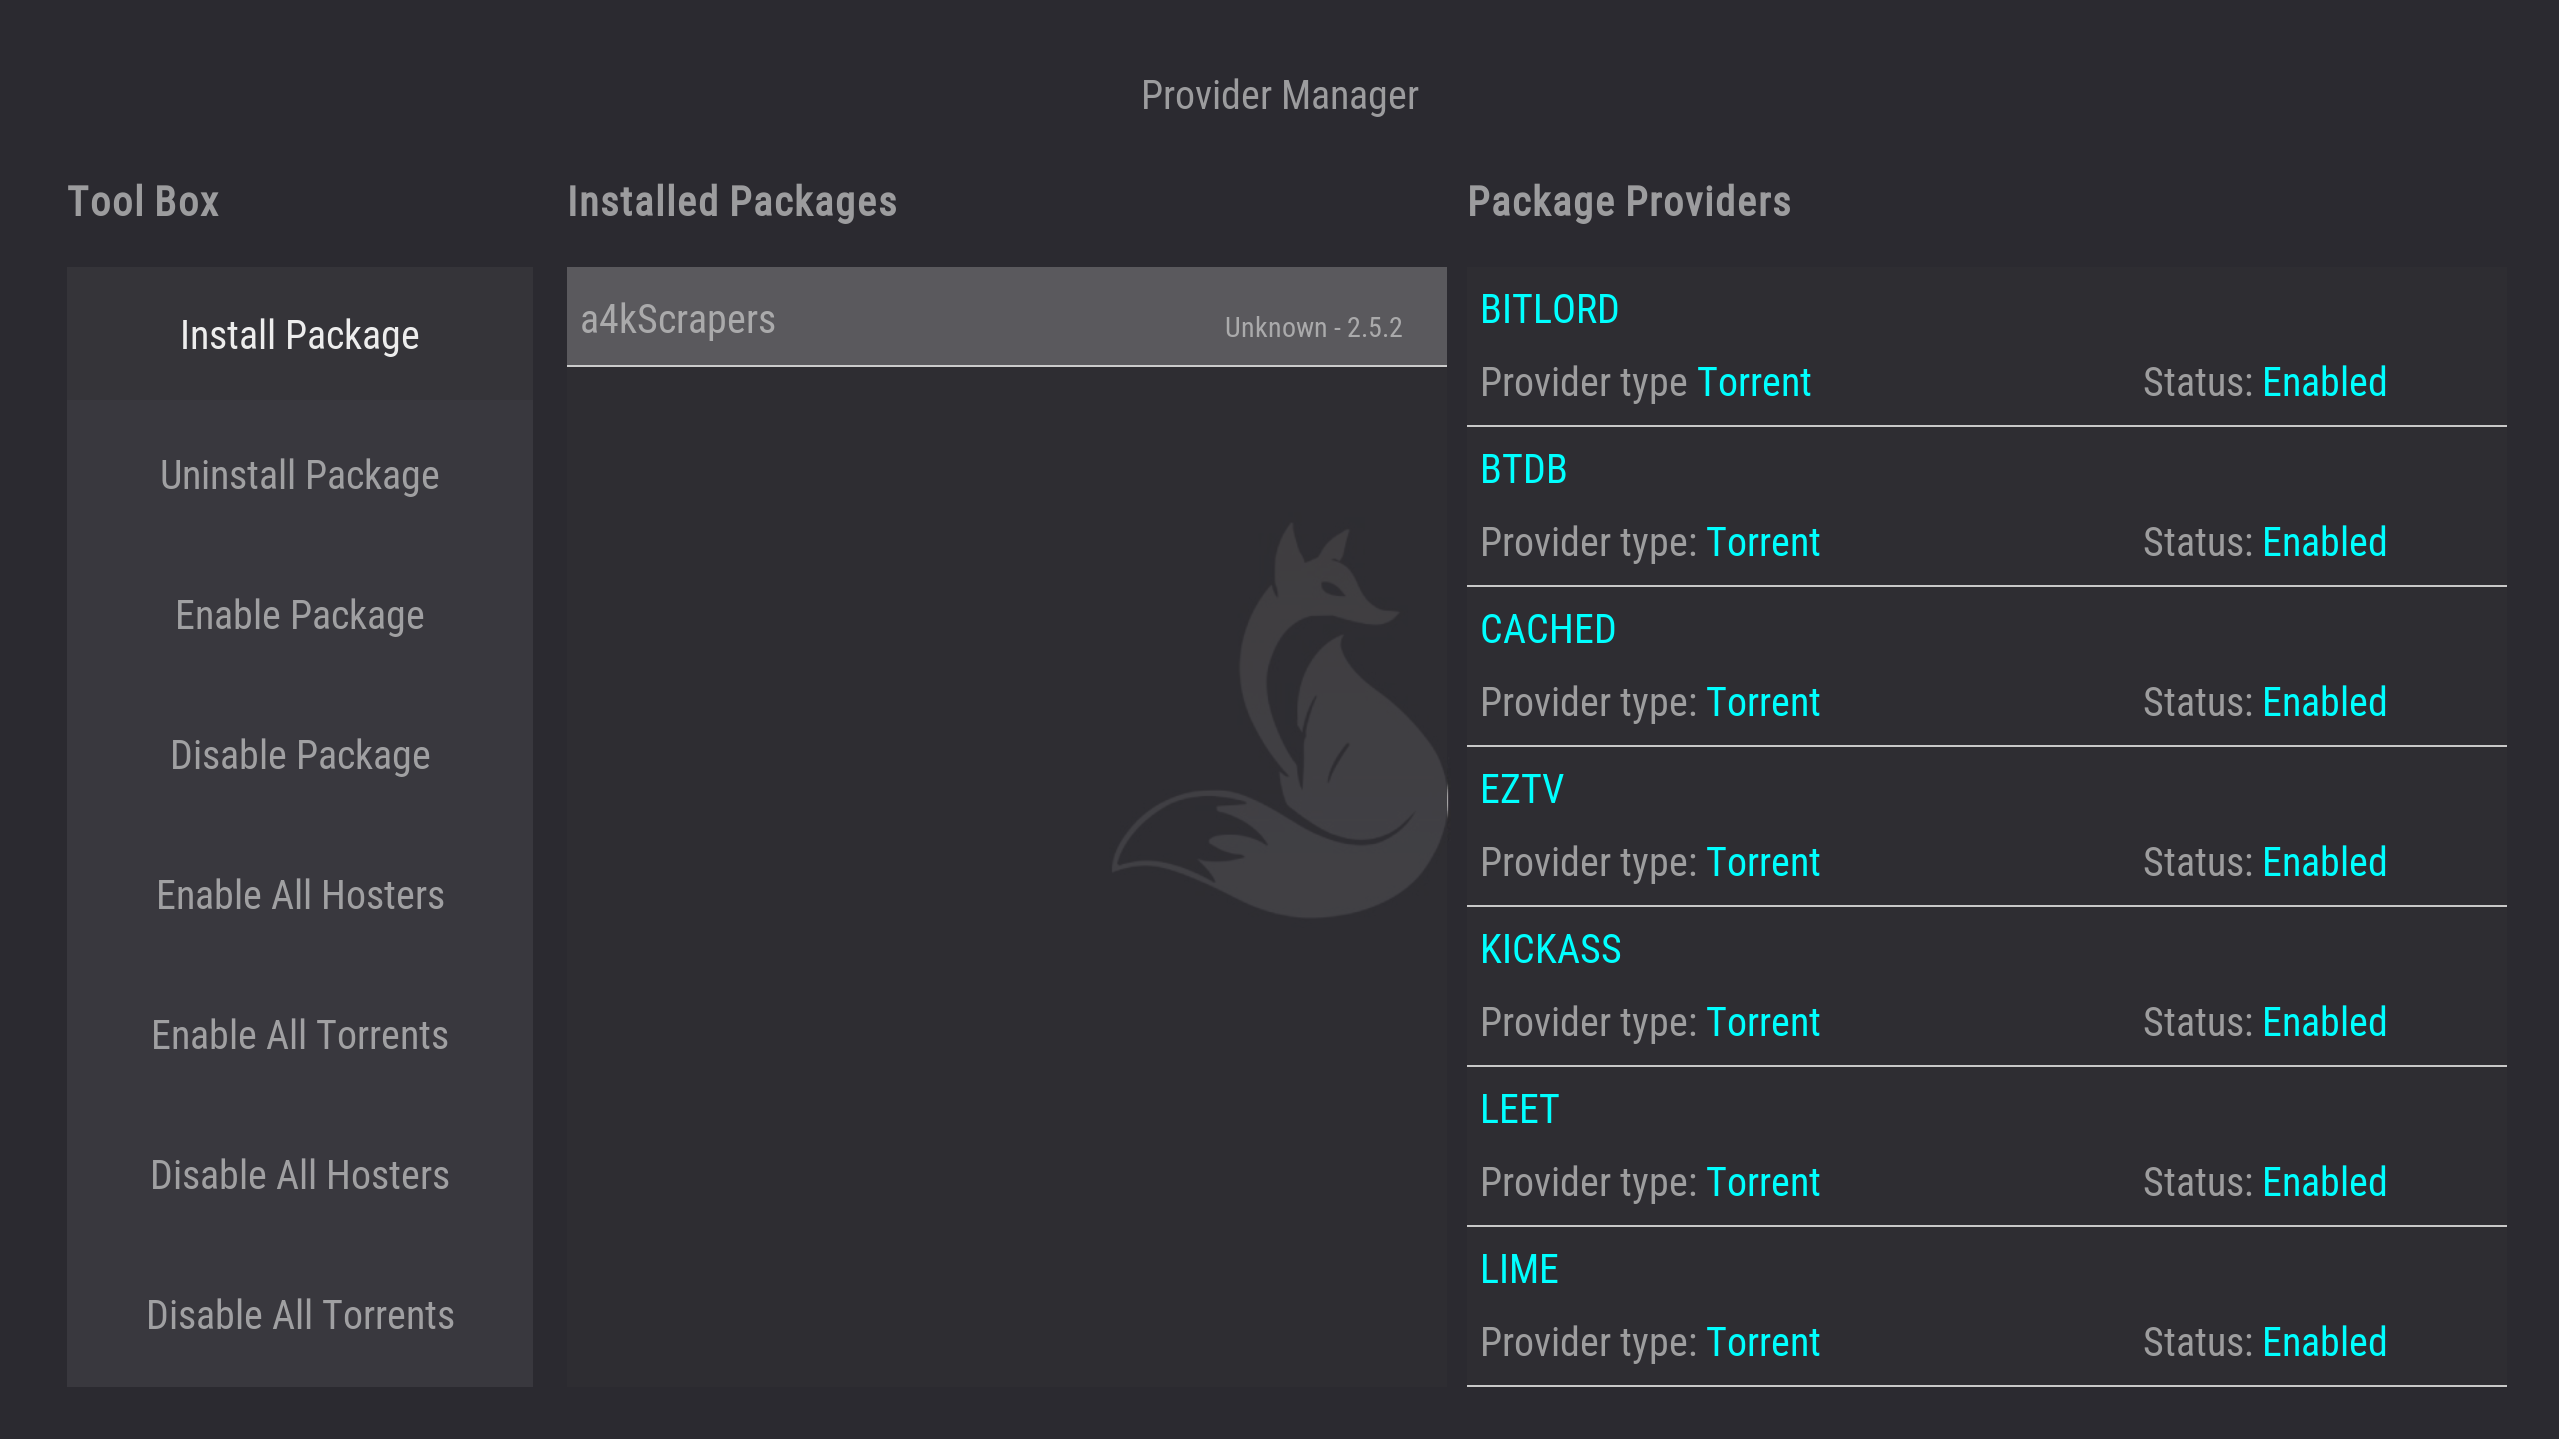Select the EZTV provider row
Image resolution: width=2559 pixels, height=1439 pixels.
tap(1985, 826)
